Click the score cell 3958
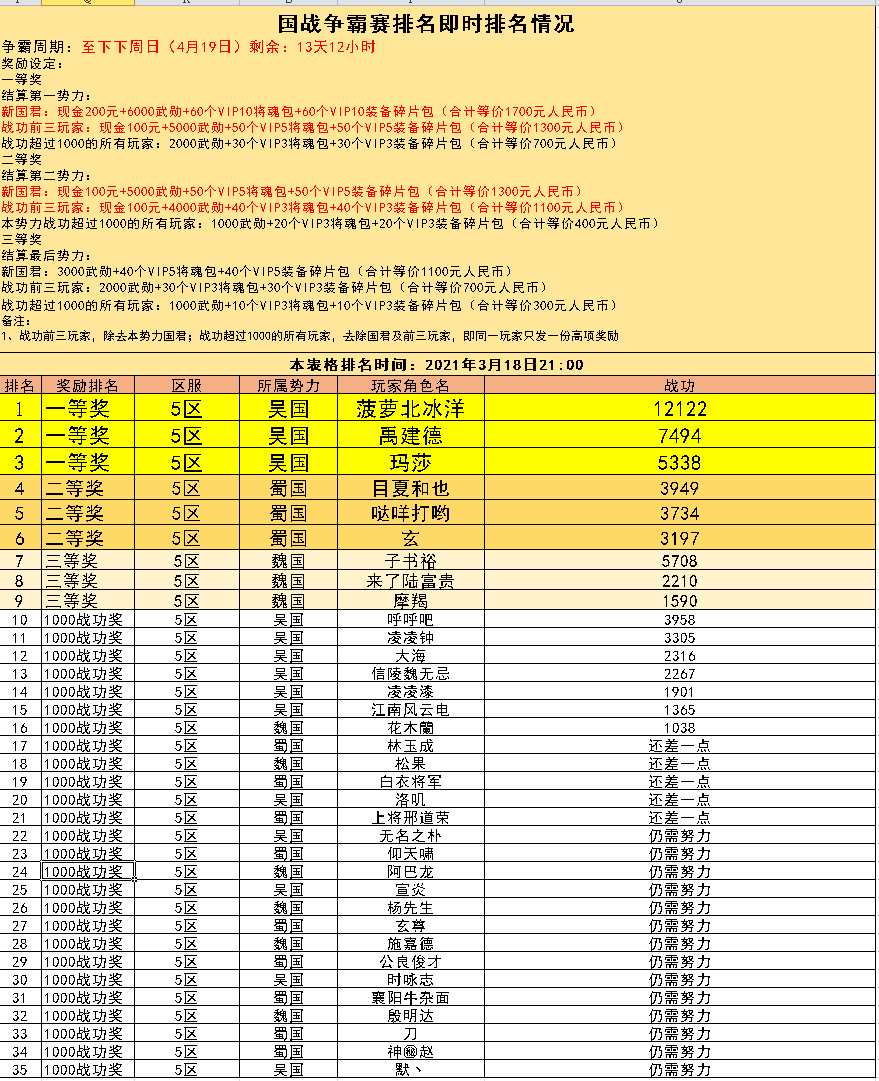 tap(680, 620)
